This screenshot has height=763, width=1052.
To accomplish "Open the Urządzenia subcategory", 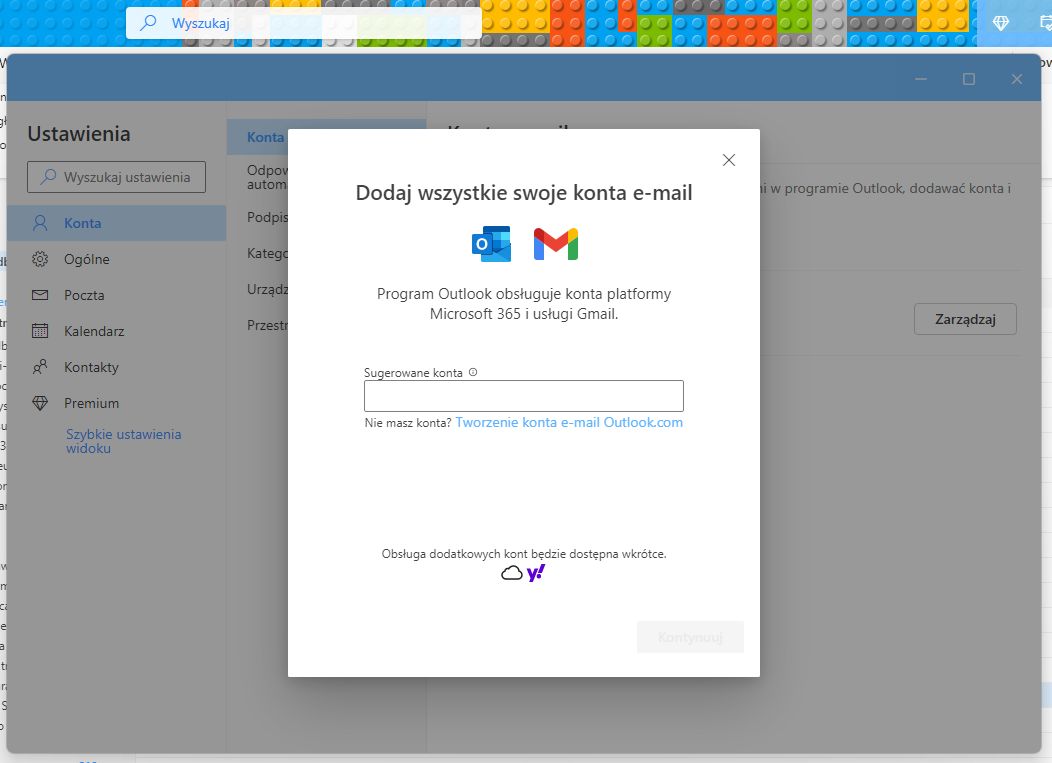I will coord(267,289).
